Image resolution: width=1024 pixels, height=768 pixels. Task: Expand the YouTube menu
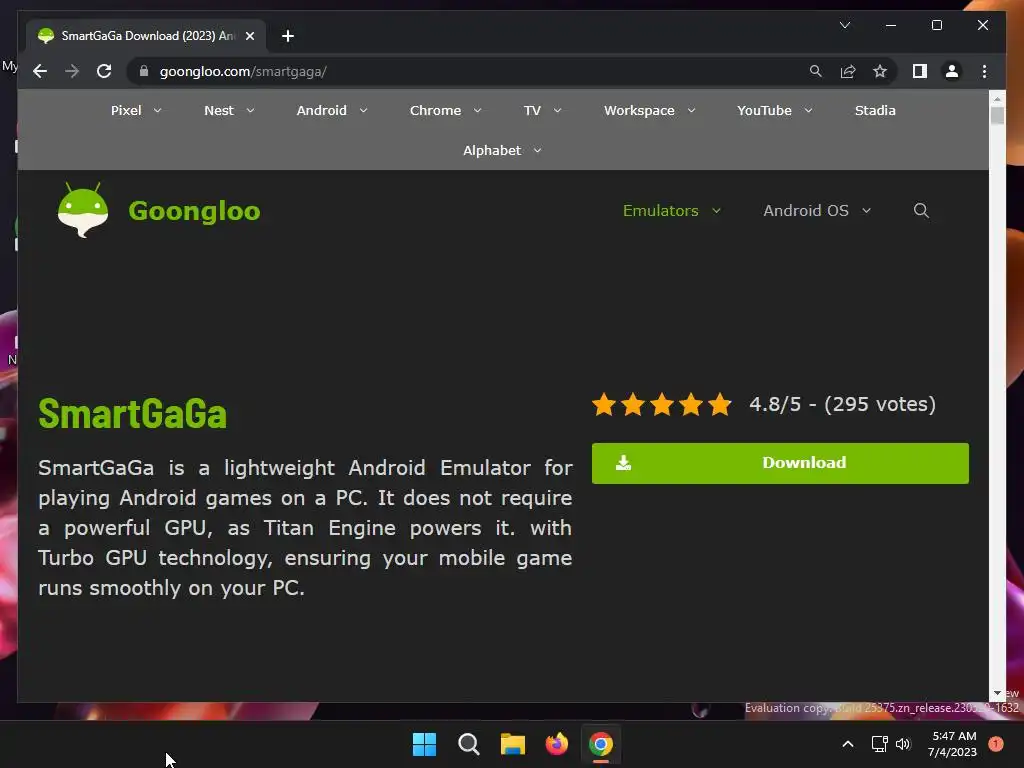(x=775, y=110)
